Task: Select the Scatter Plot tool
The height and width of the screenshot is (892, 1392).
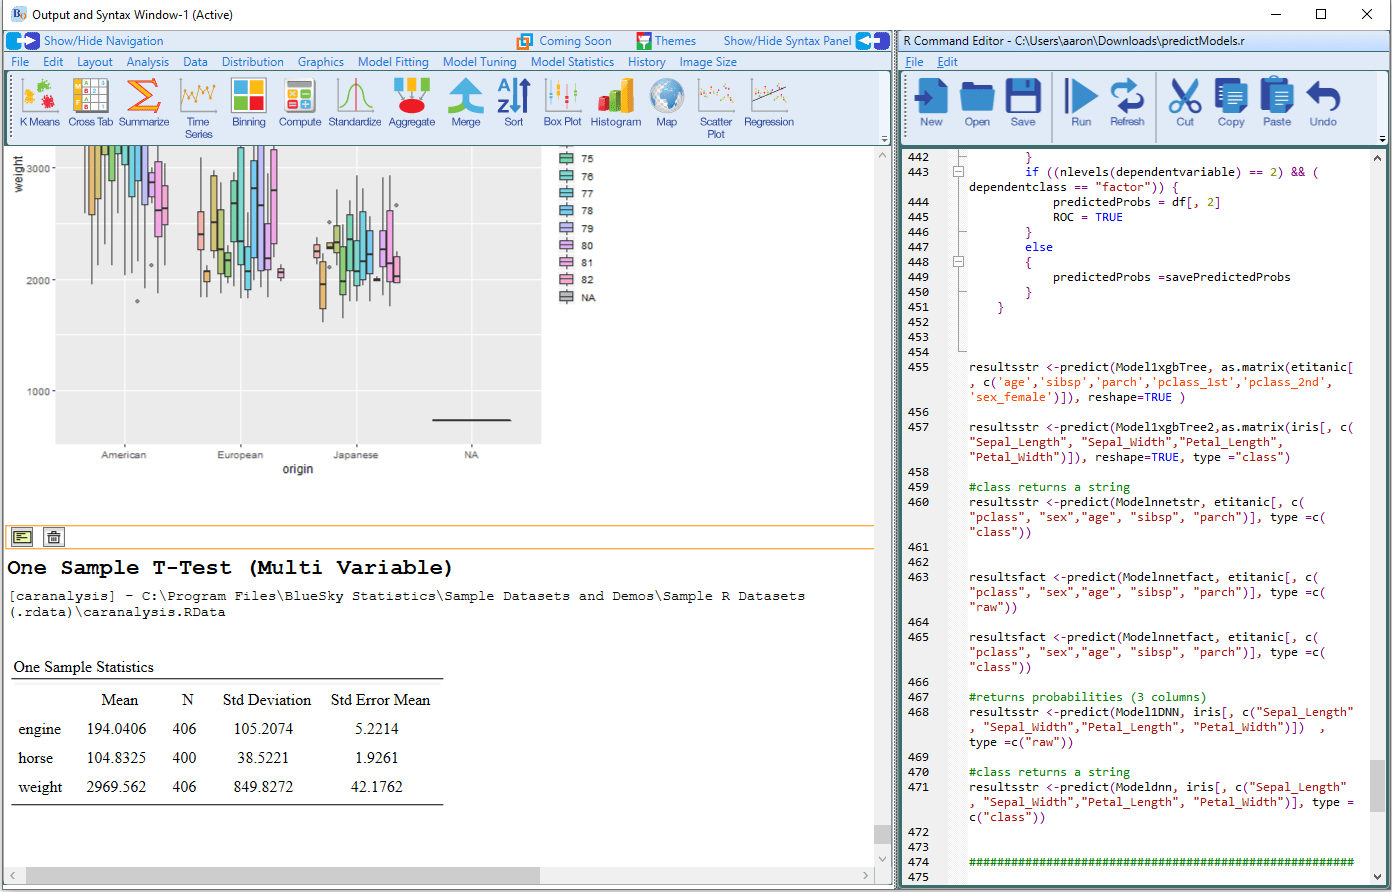Action: pyautogui.click(x=716, y=103)
